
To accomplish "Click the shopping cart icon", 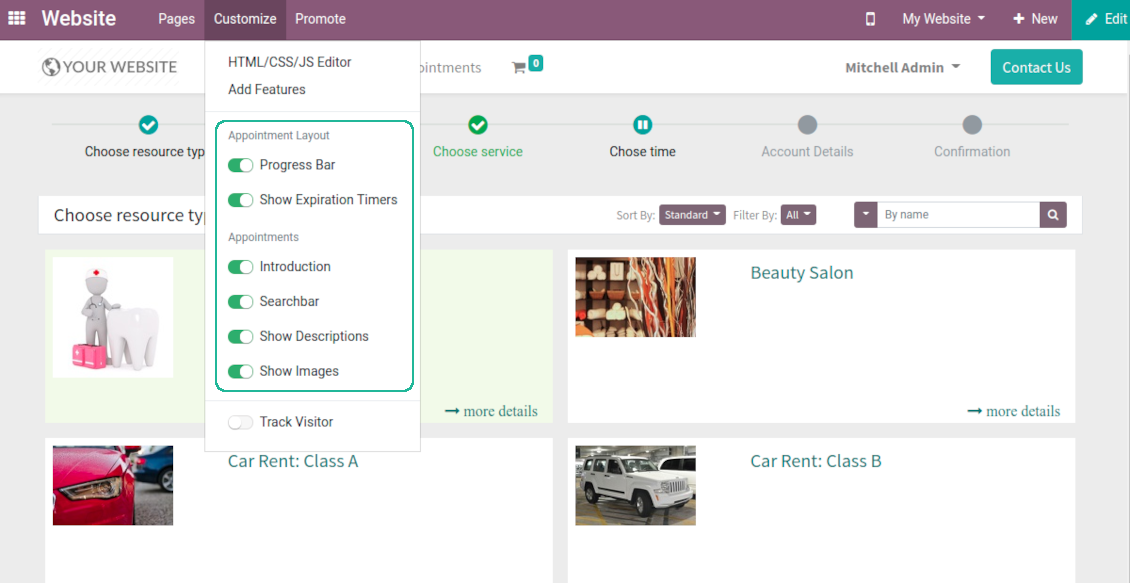I will (518, 67).
